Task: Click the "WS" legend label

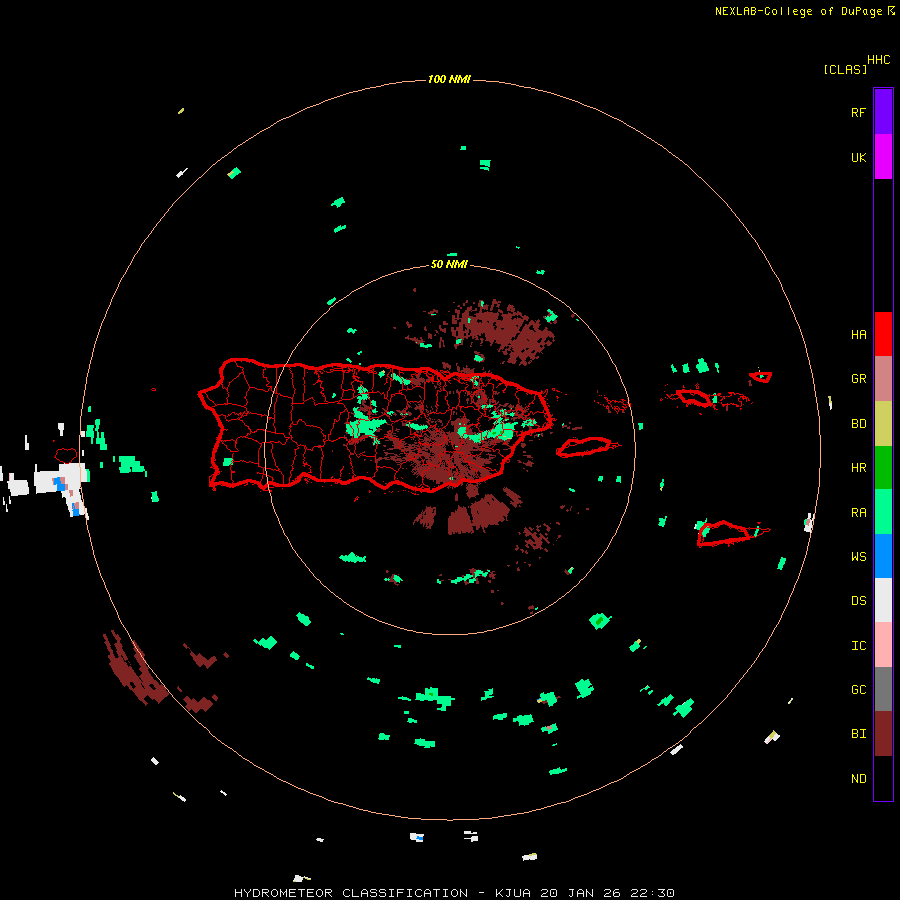Action: click(859, 557)
